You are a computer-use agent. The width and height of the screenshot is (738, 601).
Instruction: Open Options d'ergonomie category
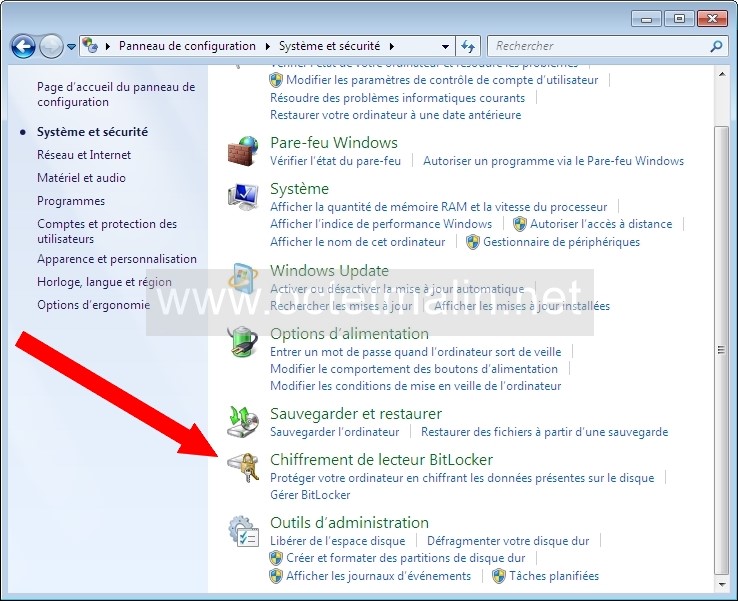click(x=93, y=305)
